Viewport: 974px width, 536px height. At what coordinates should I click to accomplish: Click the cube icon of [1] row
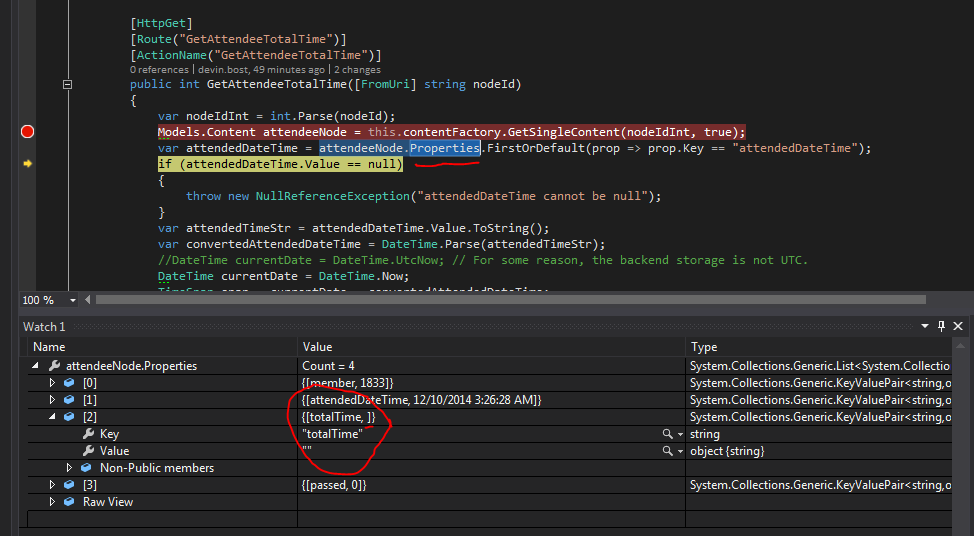click(69, 399)
